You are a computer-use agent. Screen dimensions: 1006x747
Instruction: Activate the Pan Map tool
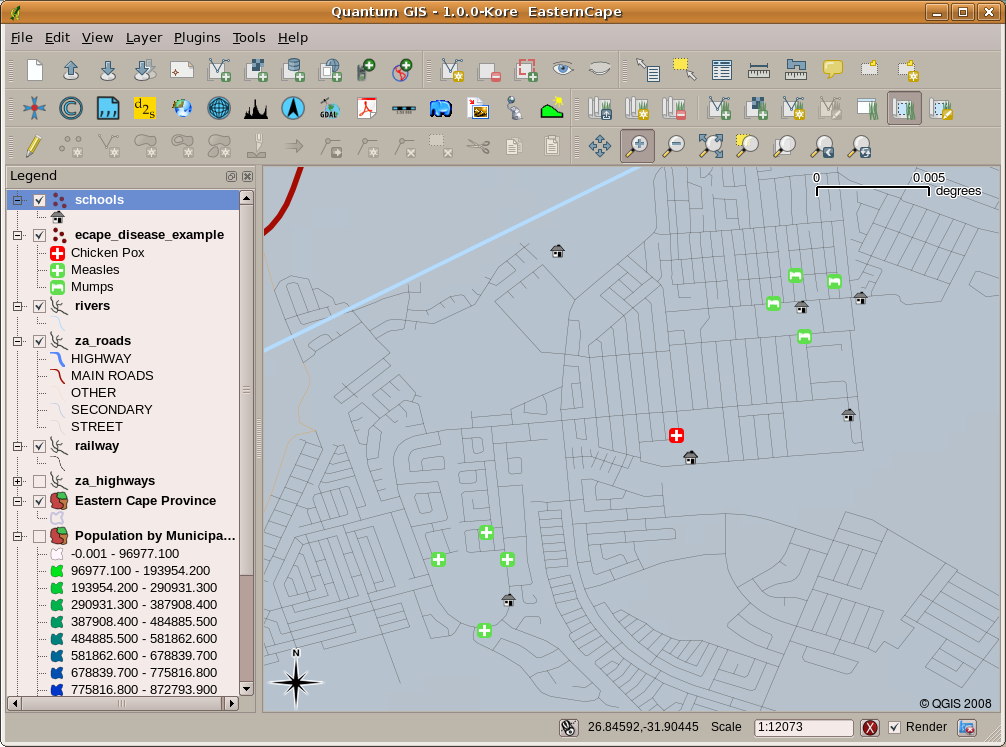pos(599,147)
